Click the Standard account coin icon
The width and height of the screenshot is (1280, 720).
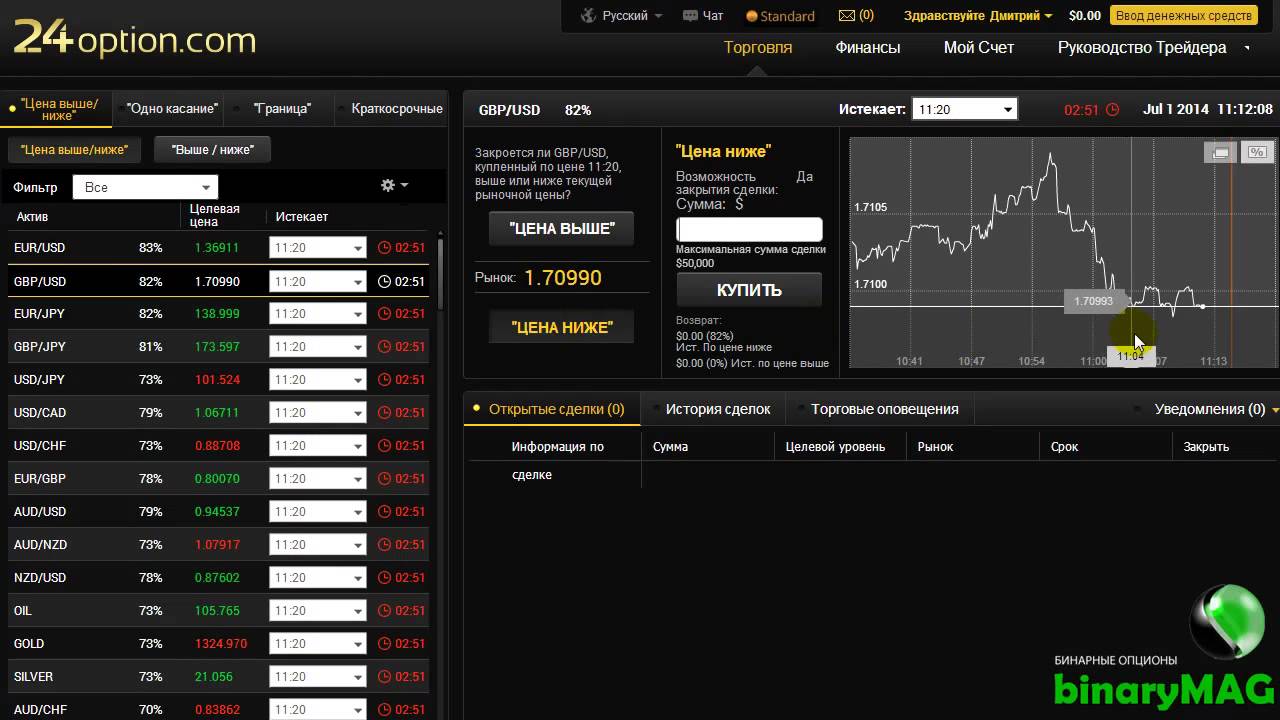coord(752,16)
